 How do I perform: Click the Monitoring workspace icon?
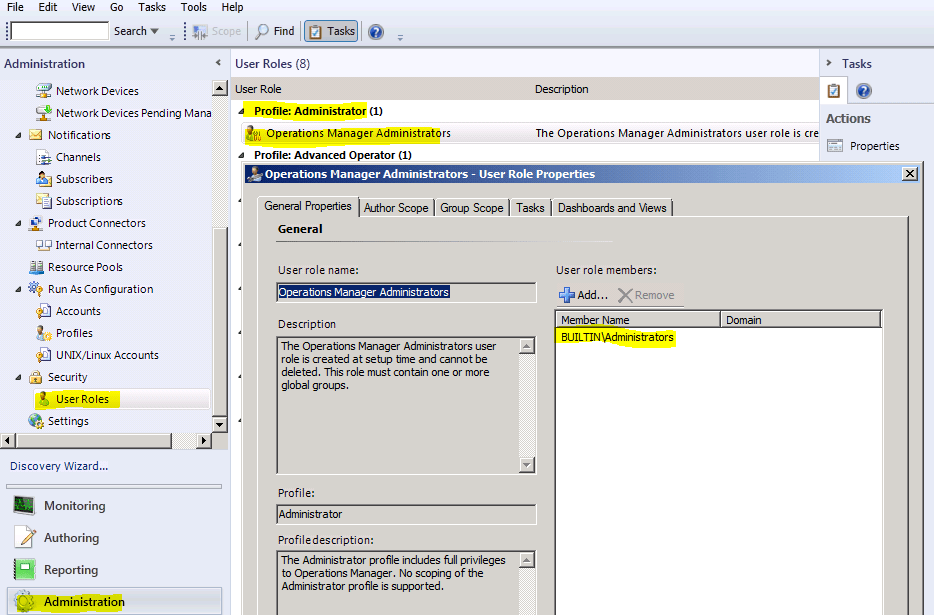(24, 505)
